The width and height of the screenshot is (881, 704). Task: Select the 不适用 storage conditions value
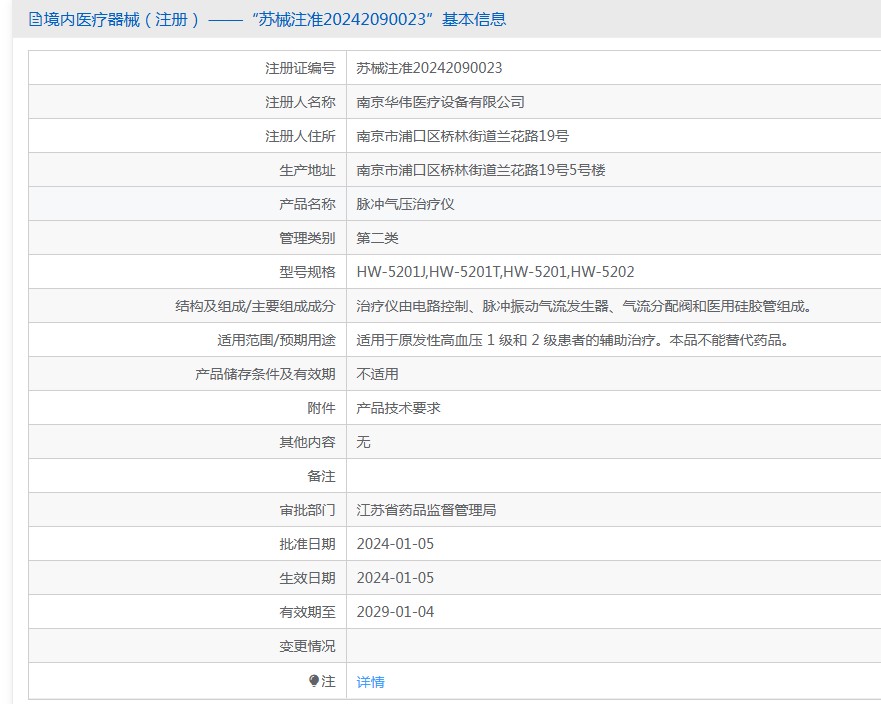pos(377,374)
